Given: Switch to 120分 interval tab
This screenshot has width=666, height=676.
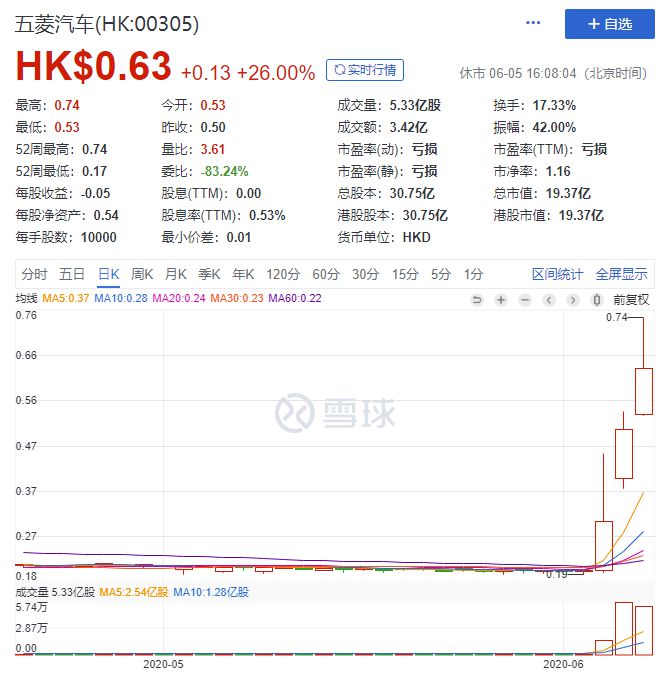Looking at the screenshot, I should 283,274.
